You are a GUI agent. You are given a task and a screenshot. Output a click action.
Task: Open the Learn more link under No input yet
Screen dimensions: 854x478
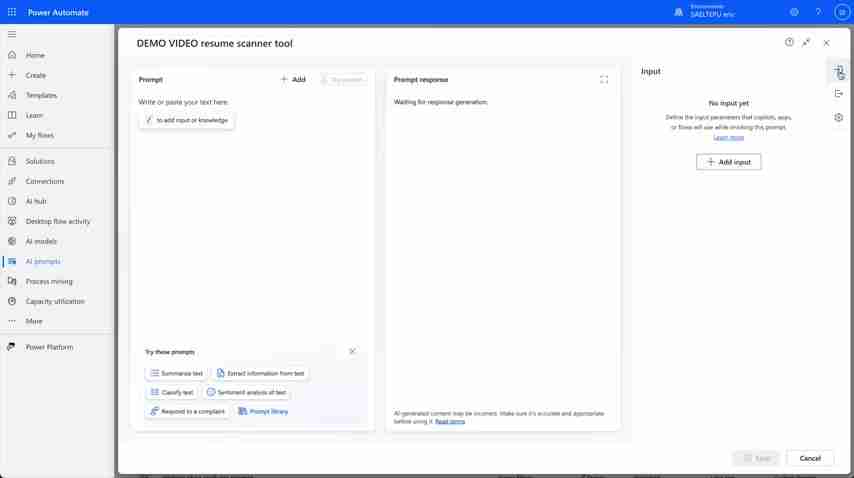(x=729, y=137)
